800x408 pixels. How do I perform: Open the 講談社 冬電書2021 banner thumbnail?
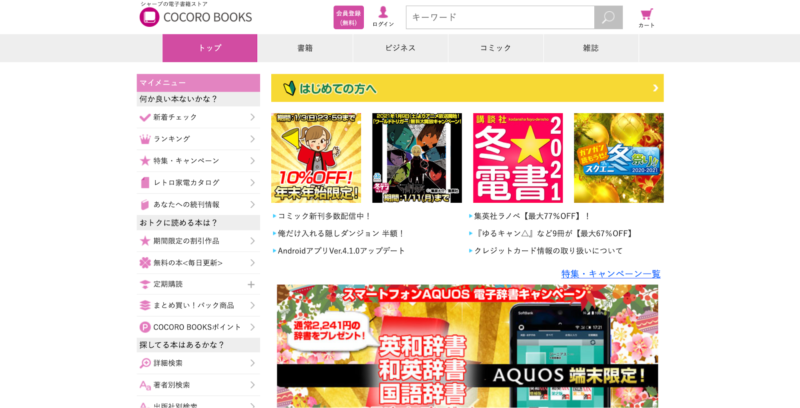[x=518, y=158]
